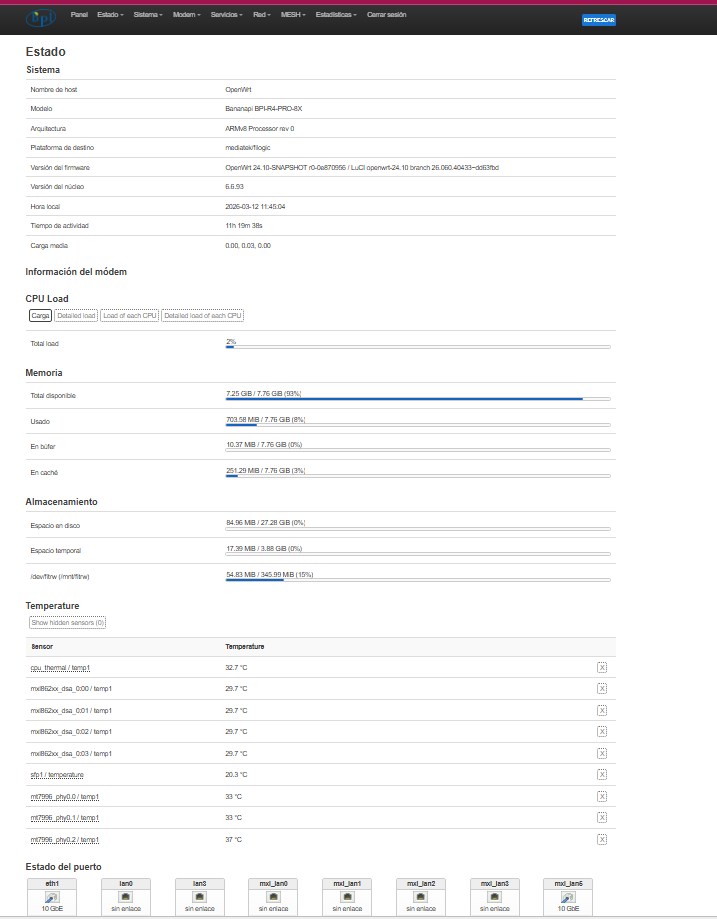Viewport: 717px width, 919px height.
Task: Select the Load of each CPU view
Action: (130, 316)
